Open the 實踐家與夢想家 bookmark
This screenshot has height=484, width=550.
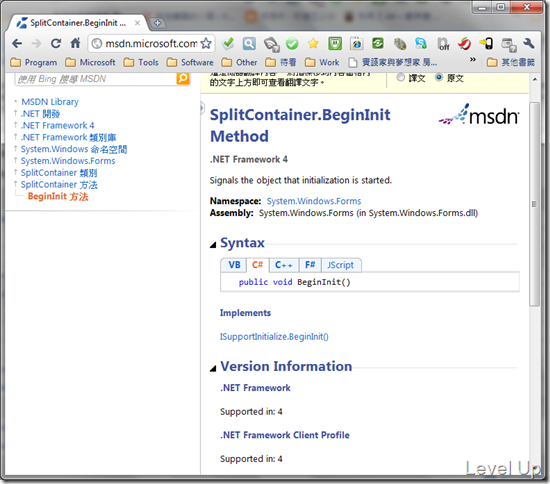tap(394, 62)
